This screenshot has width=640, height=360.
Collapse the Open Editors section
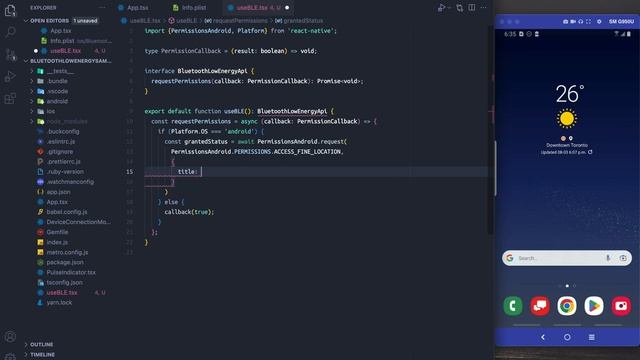pyautogui.click(x=26, y=20)
